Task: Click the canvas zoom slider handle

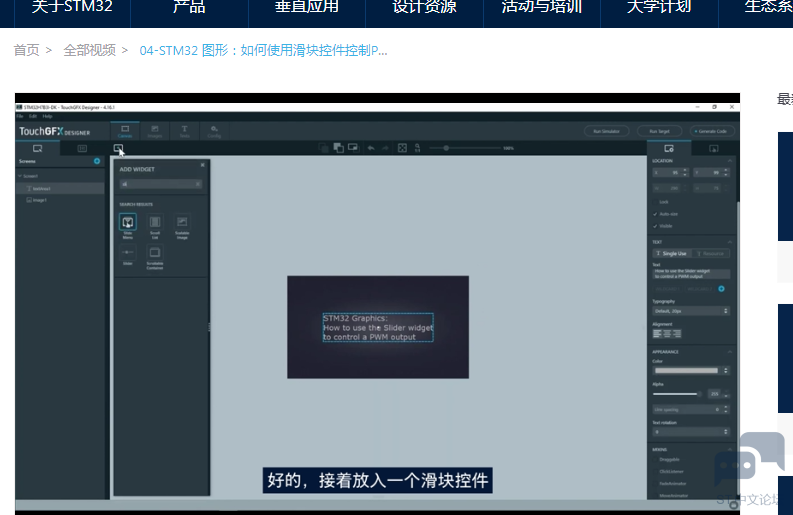Action: 446,148
